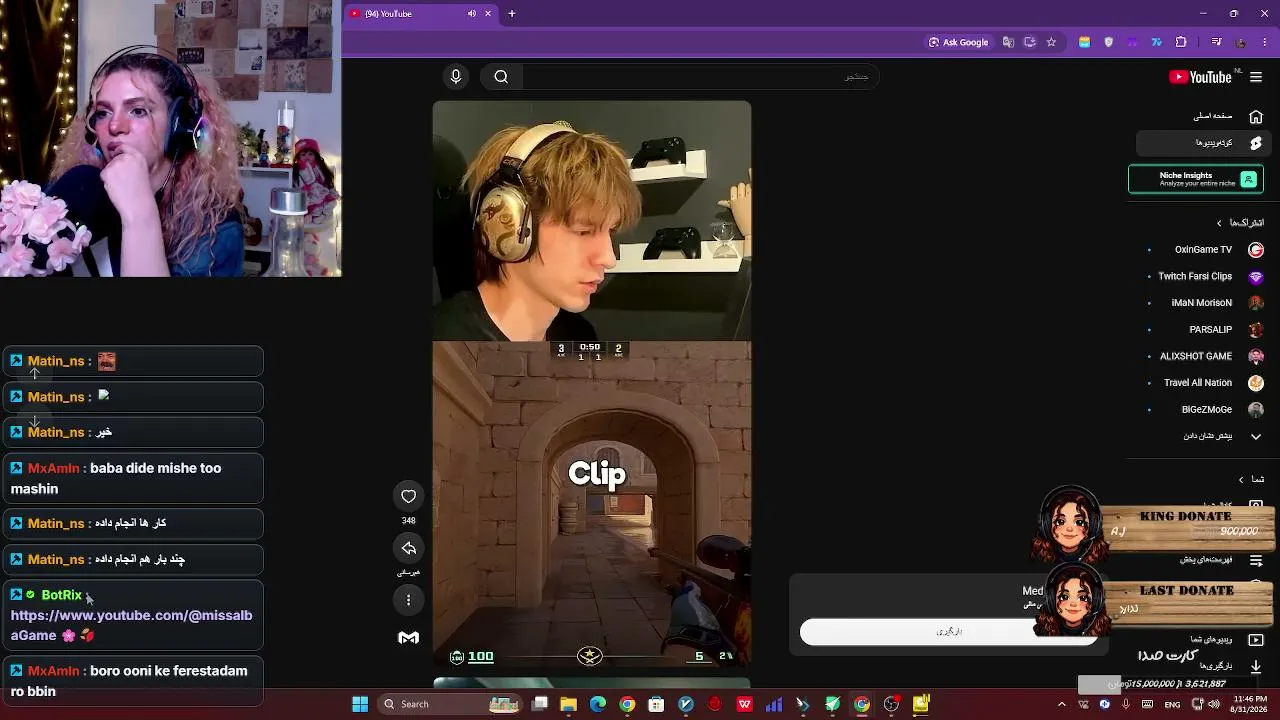
Task: Open the PARSALIP channel
Action: 1206,330
